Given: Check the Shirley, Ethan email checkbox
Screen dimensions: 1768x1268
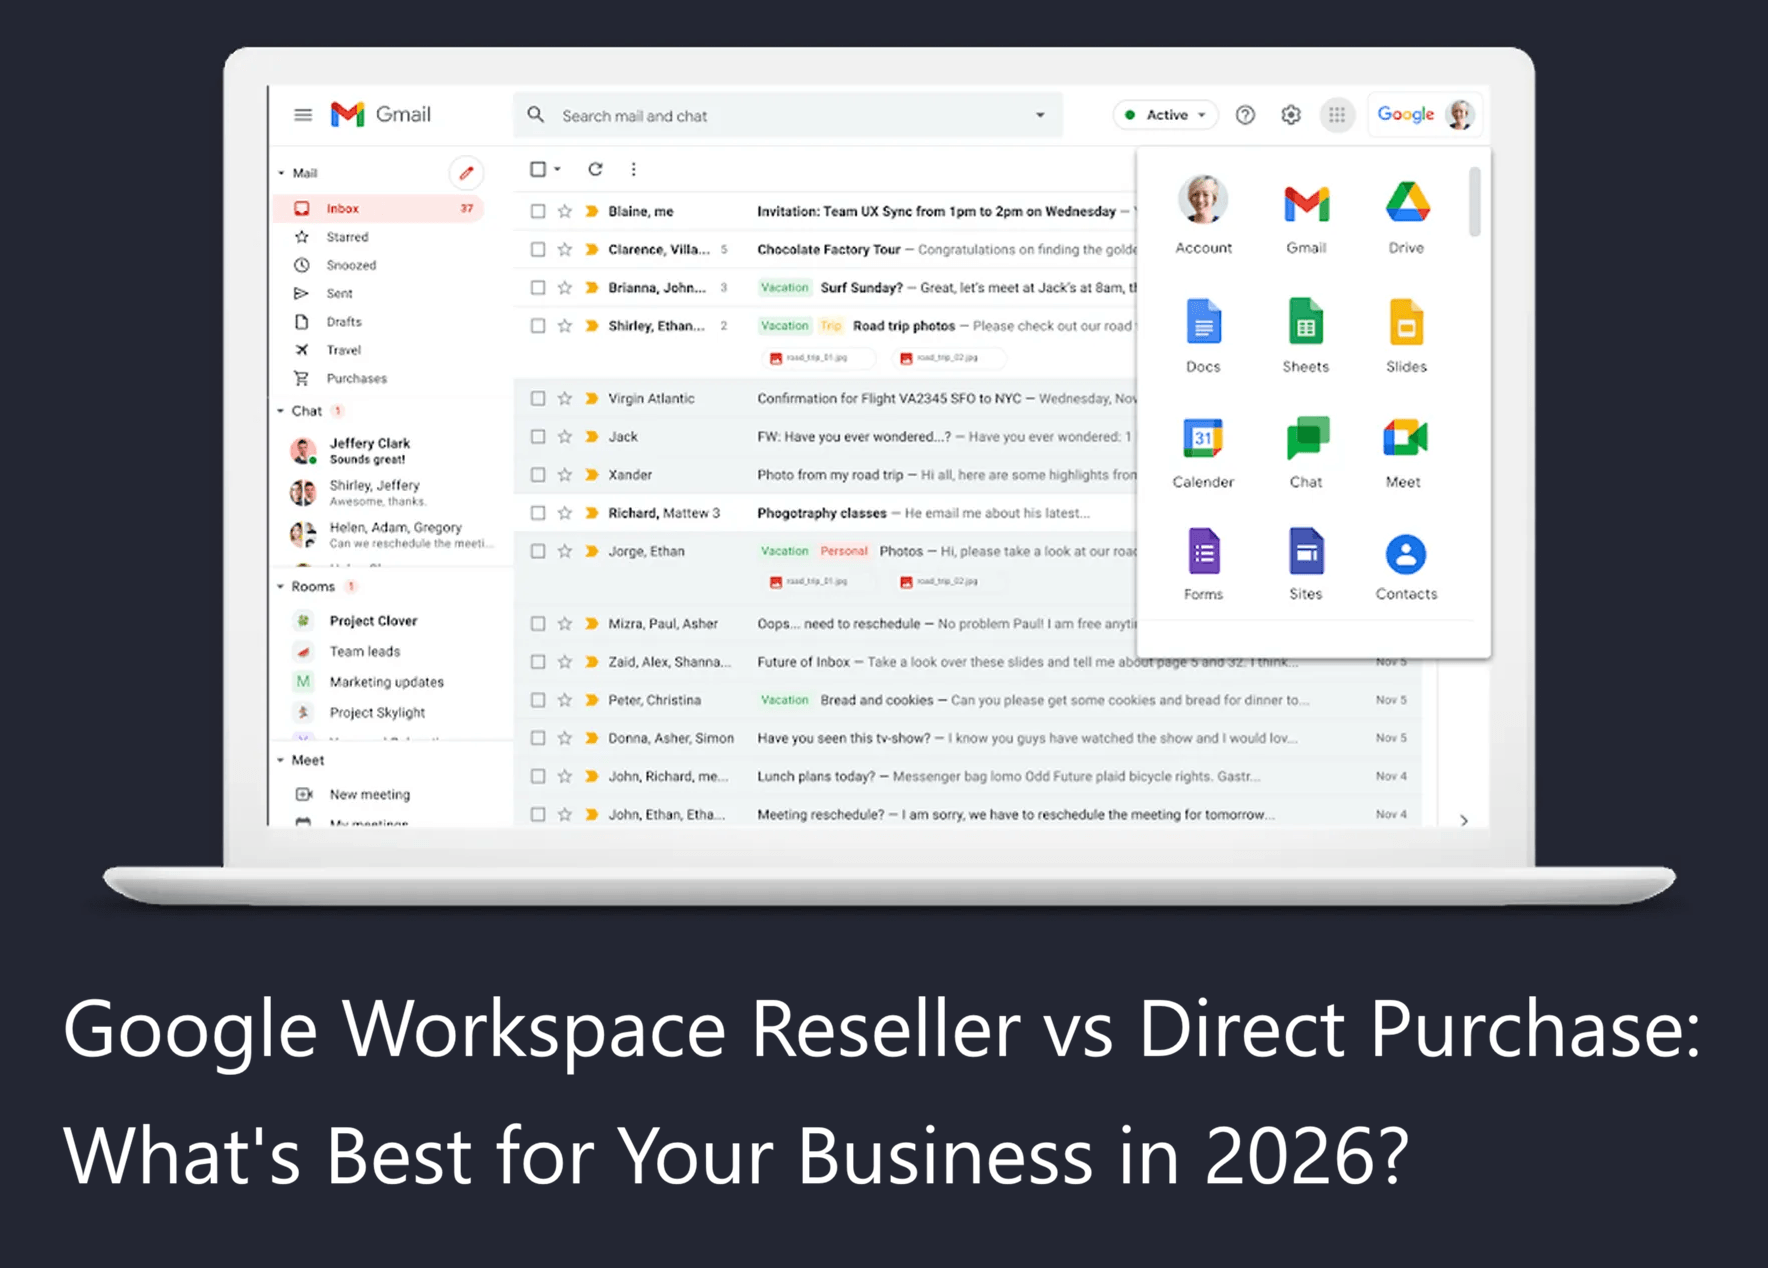Looking at the screenshot, I should coord(538,325).
